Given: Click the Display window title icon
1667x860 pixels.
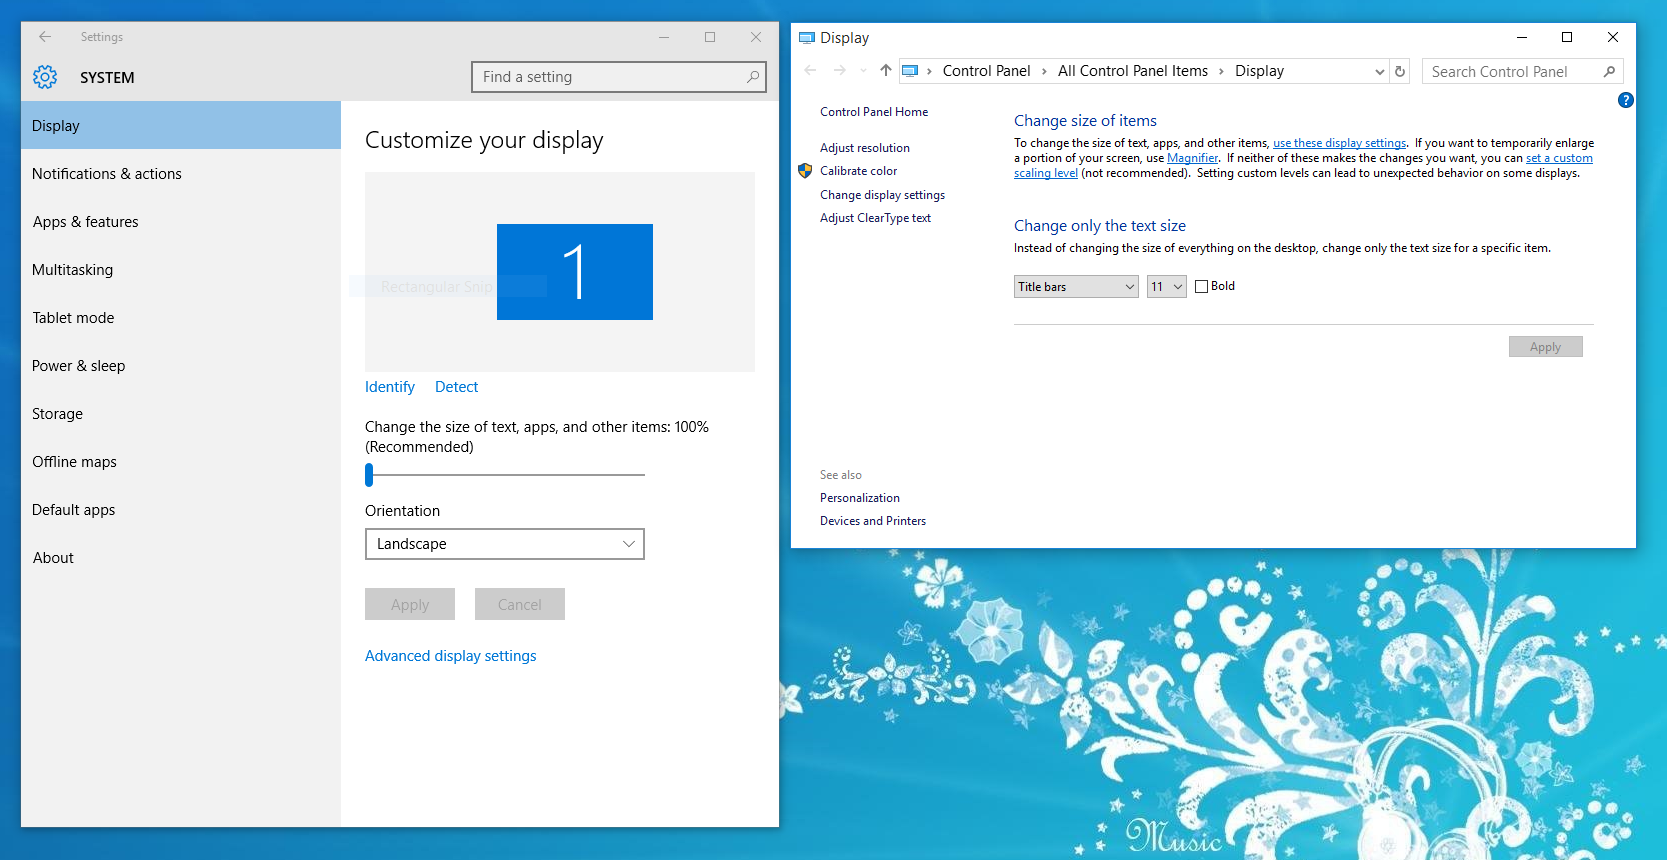Looking at the screenshot, I should [x=807, y=38].
